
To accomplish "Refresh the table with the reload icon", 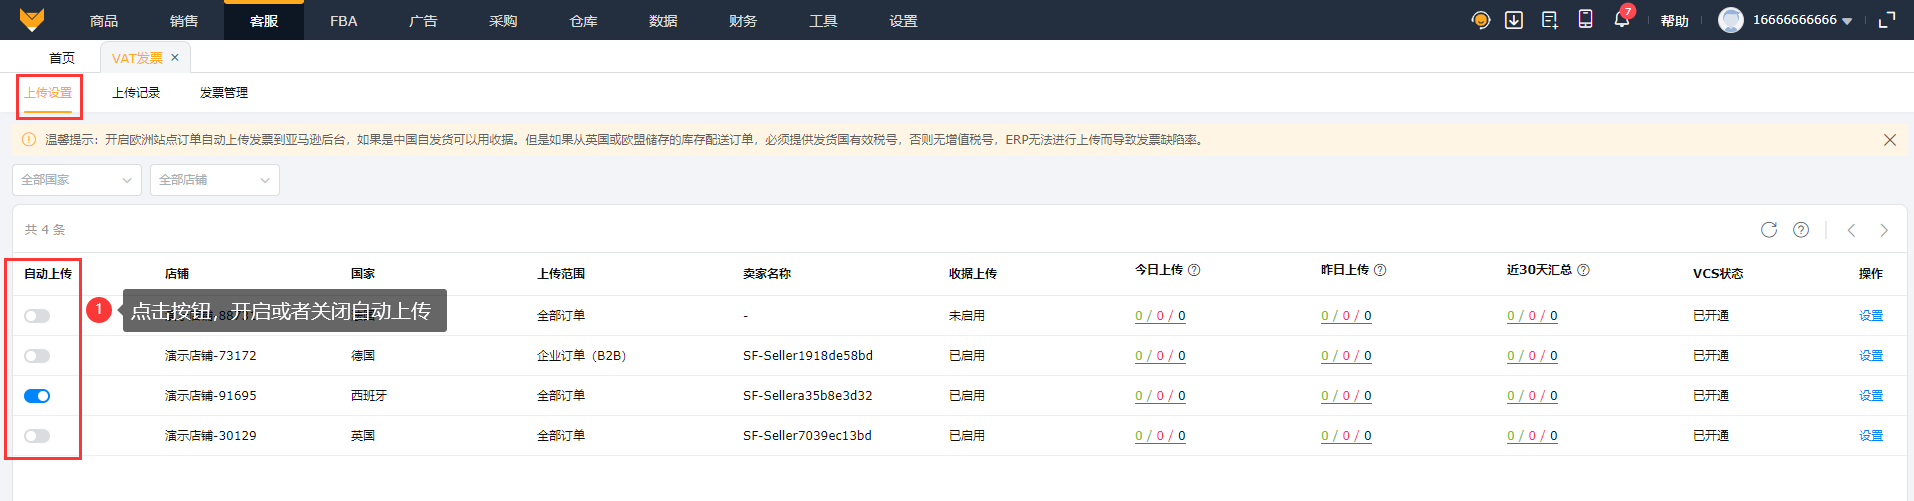I will coord(1769,230).
